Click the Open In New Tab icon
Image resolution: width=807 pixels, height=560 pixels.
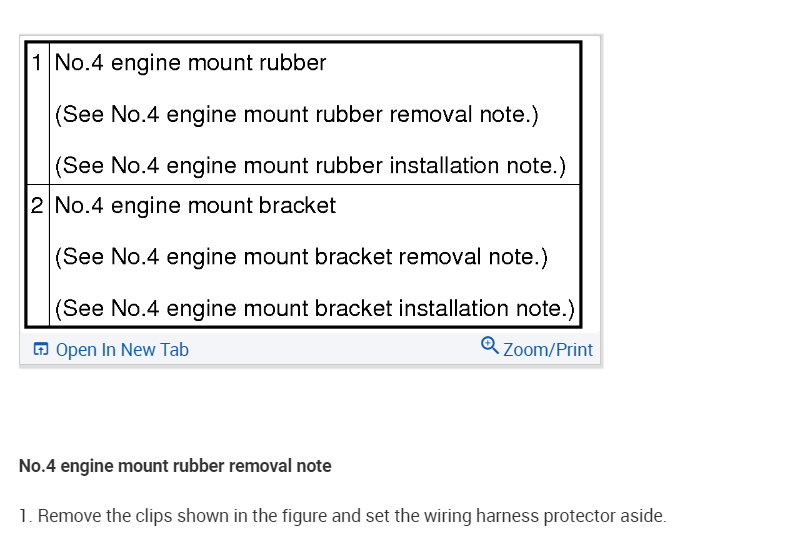pos(41,349)
